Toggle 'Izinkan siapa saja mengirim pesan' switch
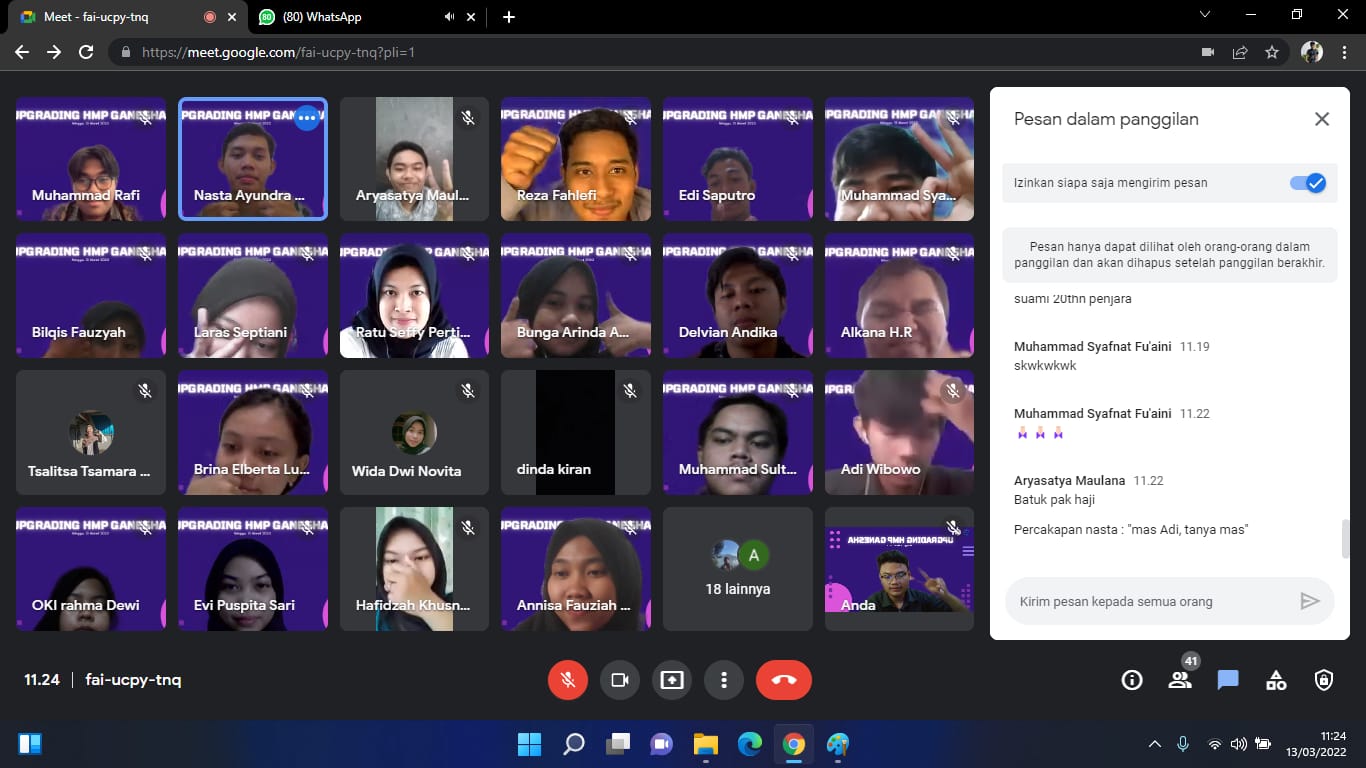Image resolution: width=1366 pixels, height=768 pixels. point(1307,183)
